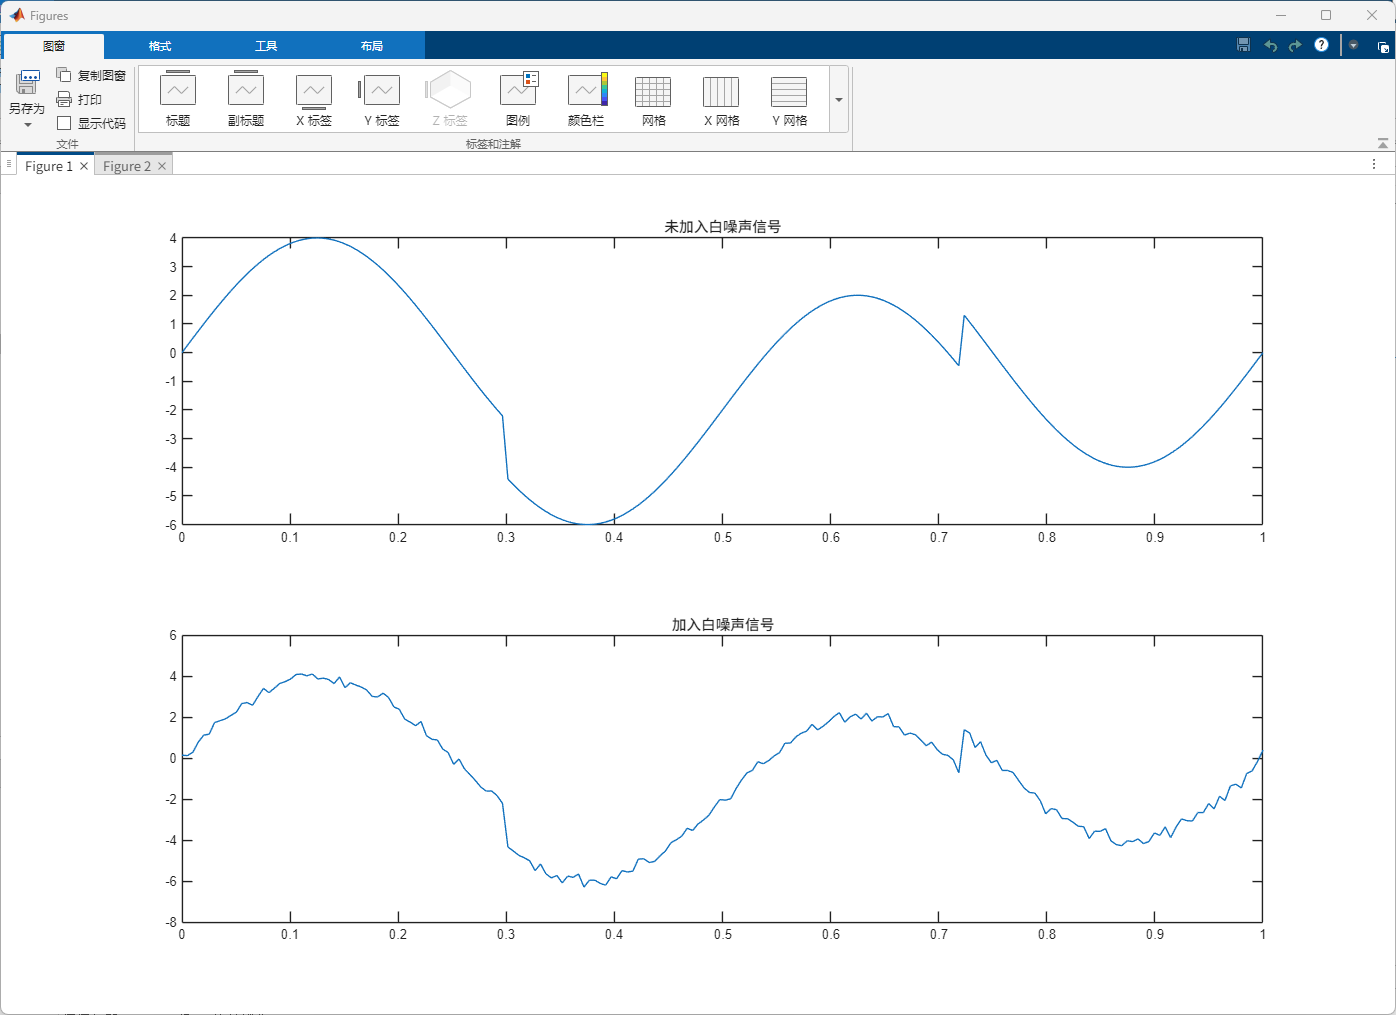Click the MATLAB logo in title bar
1396x1015 pixels.
click(17, 15)
